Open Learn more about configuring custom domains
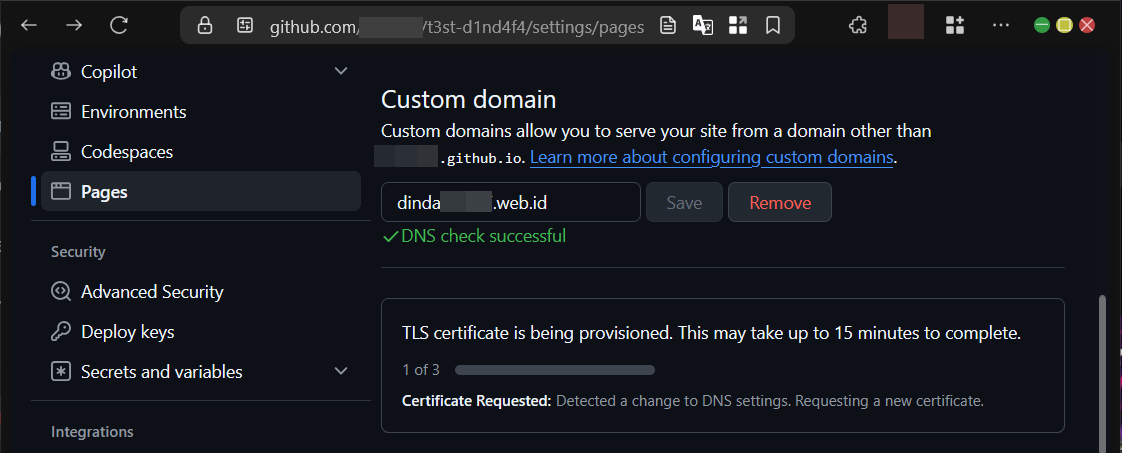This screenshot has width=1122, height=453. (x=711, y=157)
